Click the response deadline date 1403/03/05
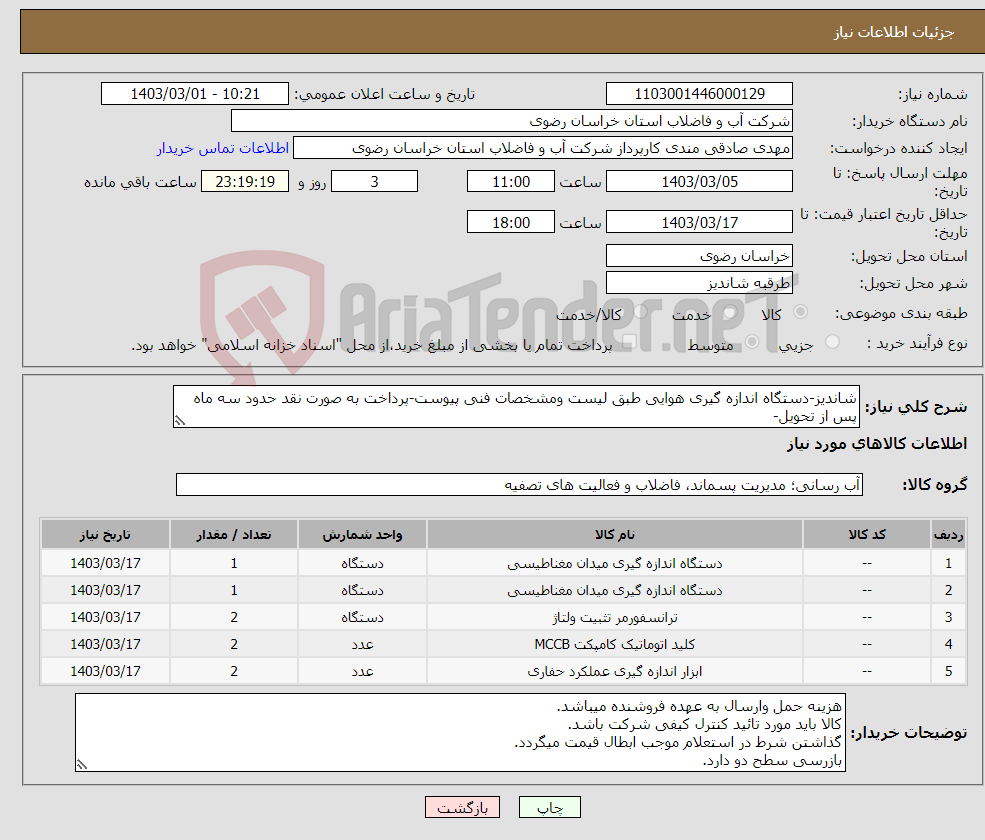The width and height of the screenshot is (985, 840). tap(699, 182)
